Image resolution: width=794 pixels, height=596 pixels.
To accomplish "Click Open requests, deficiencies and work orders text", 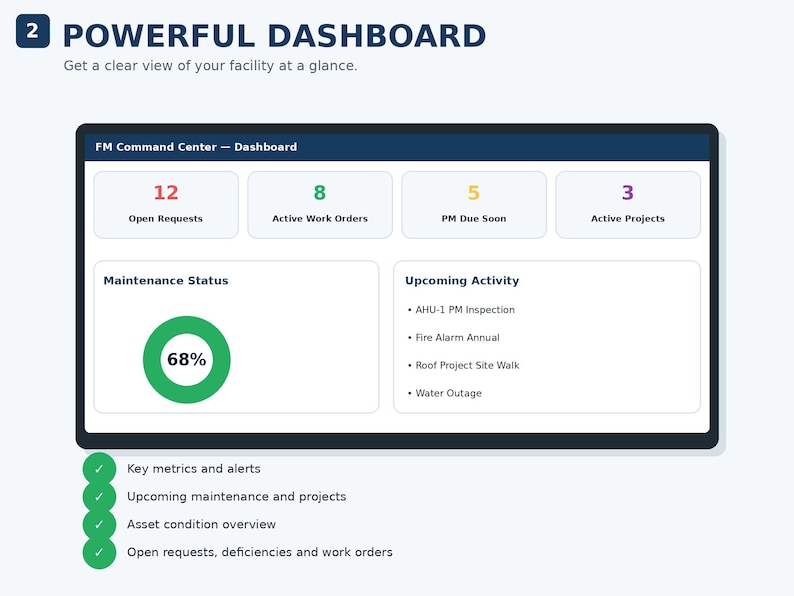I will pyautogui.click(x=260, y=552).
